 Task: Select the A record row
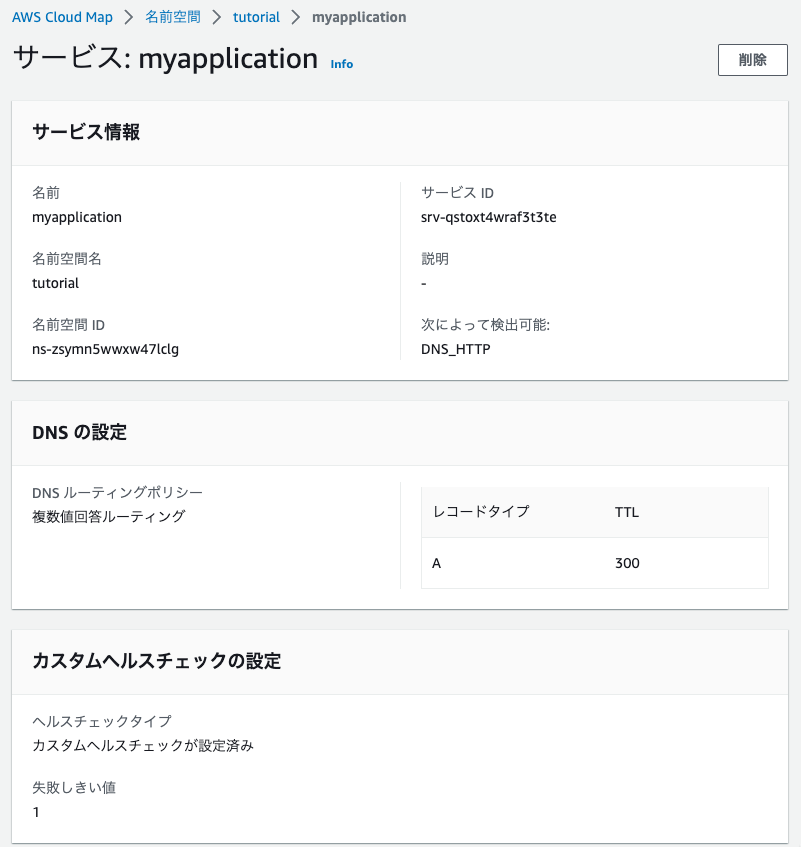pyautogui.click(x=595, y=563)
